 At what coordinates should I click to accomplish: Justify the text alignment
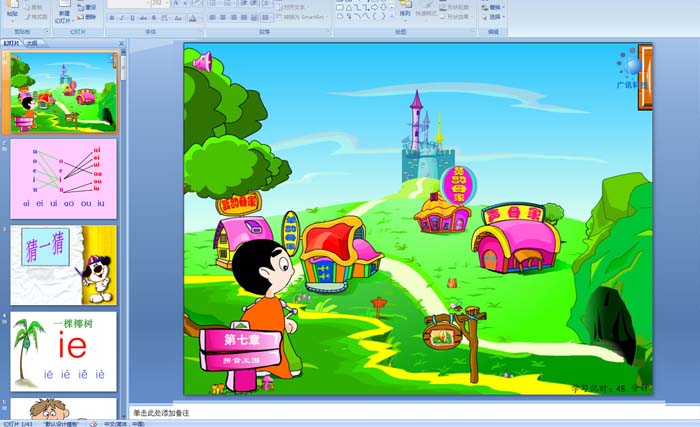244,17
